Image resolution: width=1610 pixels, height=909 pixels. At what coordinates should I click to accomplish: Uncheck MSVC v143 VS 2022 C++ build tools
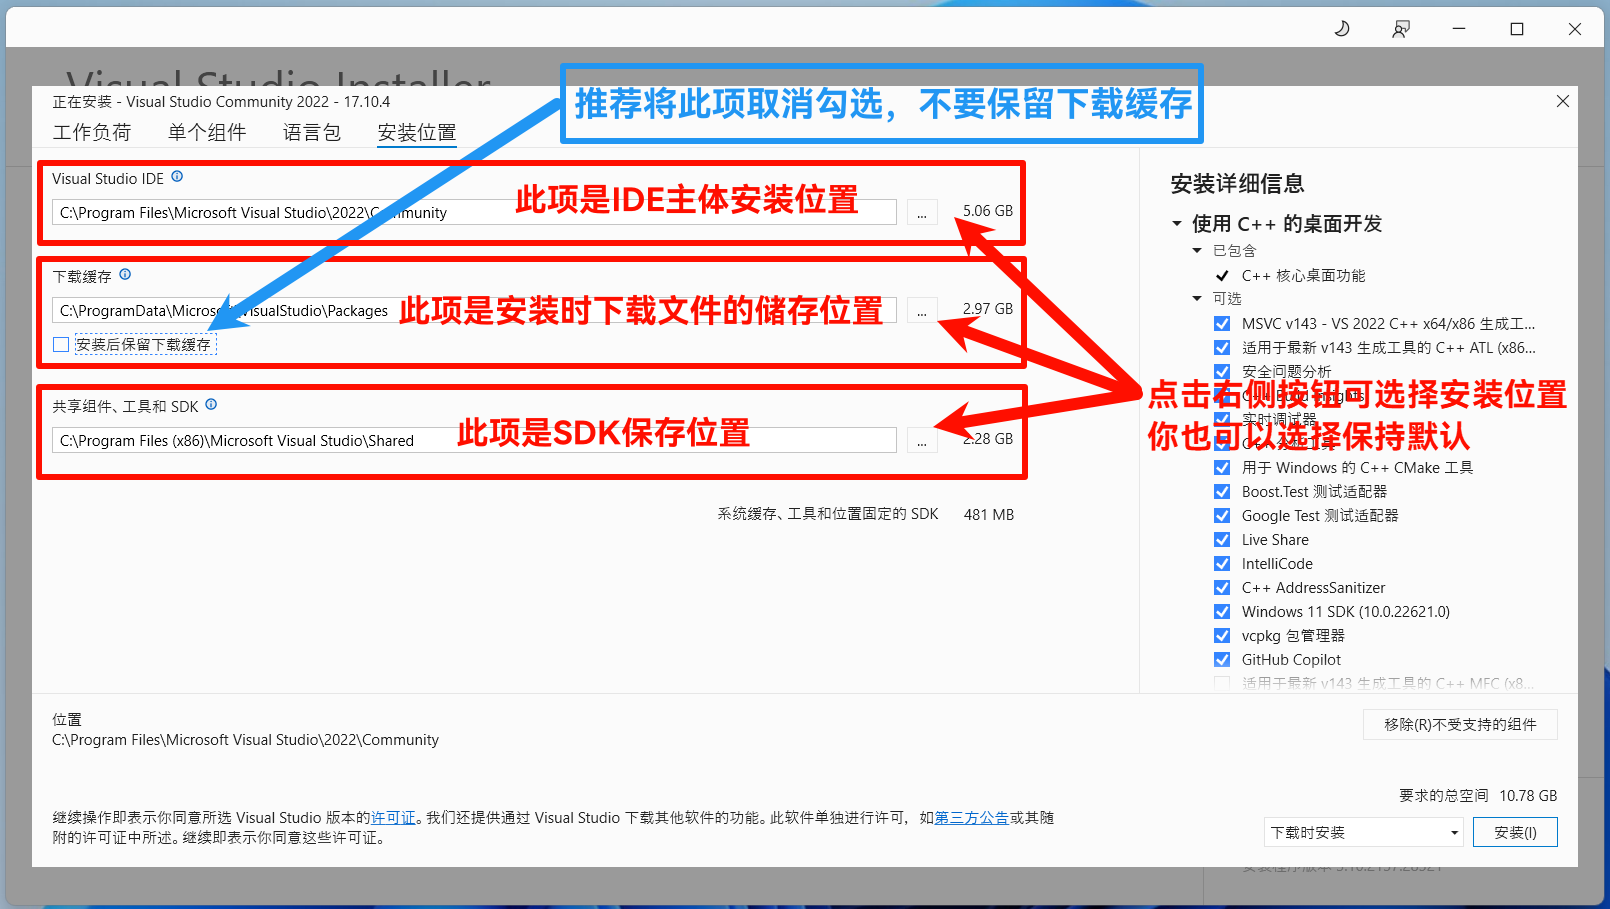(1222, 324)
